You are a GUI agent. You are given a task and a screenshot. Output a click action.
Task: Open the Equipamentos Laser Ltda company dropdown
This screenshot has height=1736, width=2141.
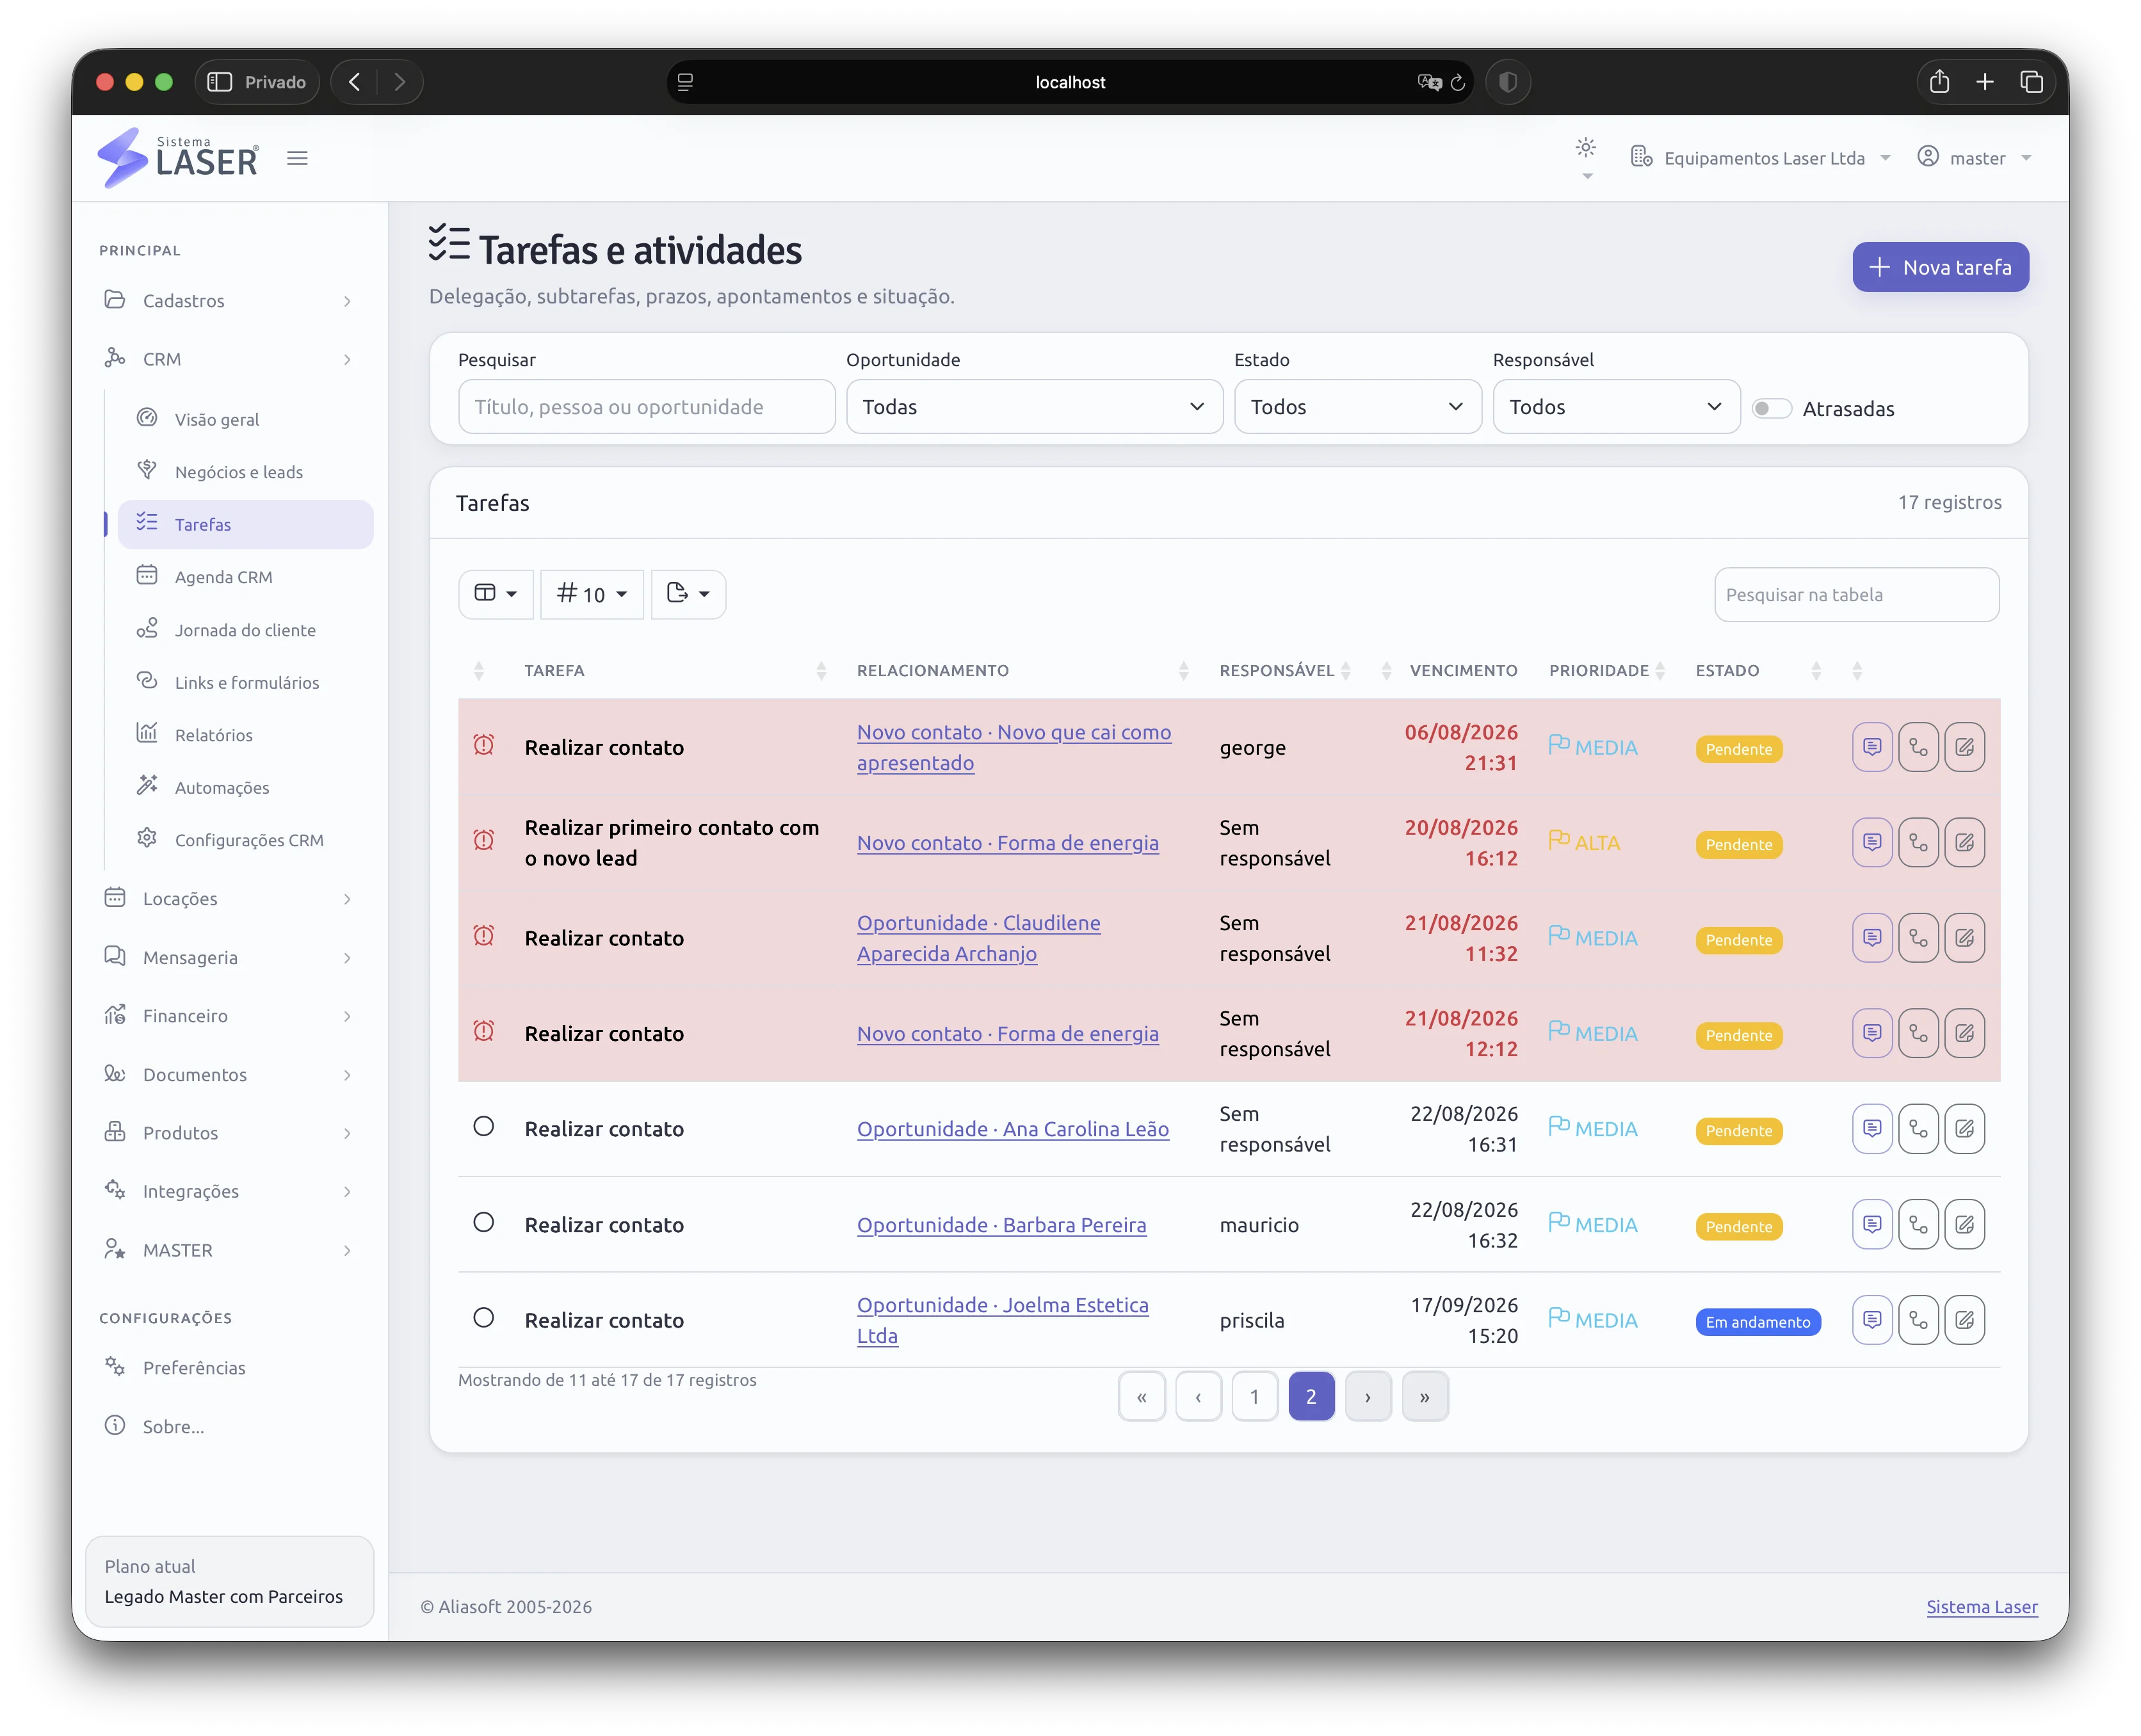point(1761,158)
